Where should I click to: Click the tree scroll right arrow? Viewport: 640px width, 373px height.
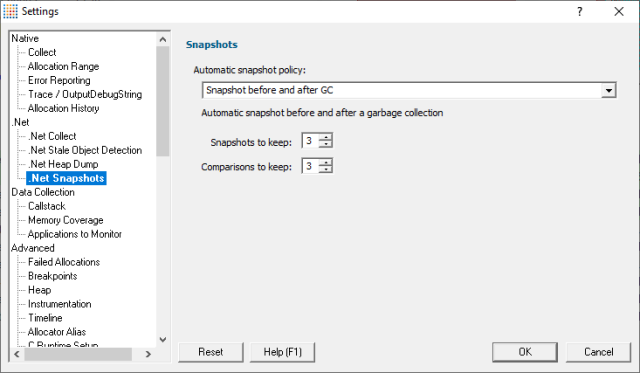(148, 354)
